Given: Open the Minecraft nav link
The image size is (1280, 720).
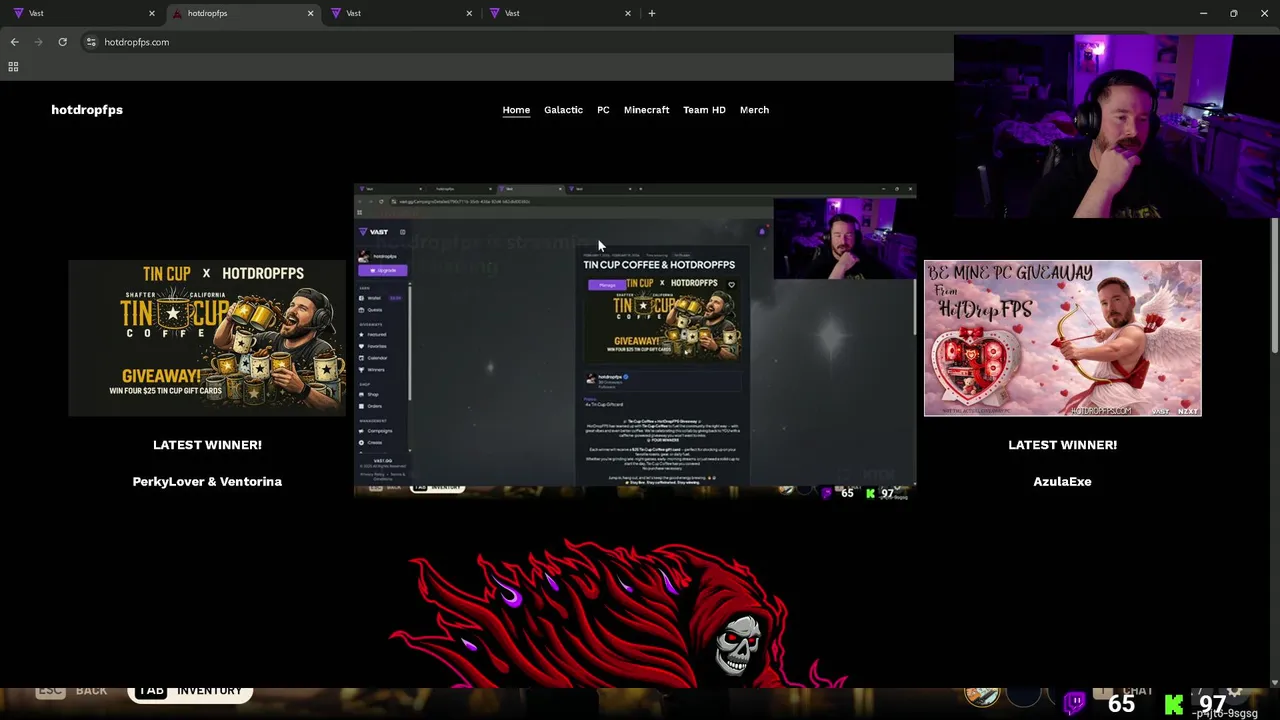Looking at the screenshot, I should click(x=646, y=110).
